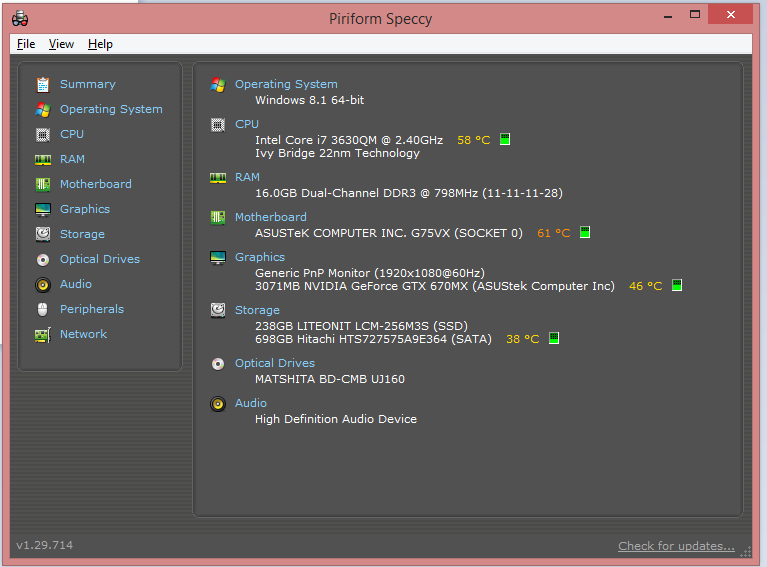The image size is (767, 567).
Task: Select Motherboard in the sidebar
Action: pyautogui.click(x=95, y=184)
